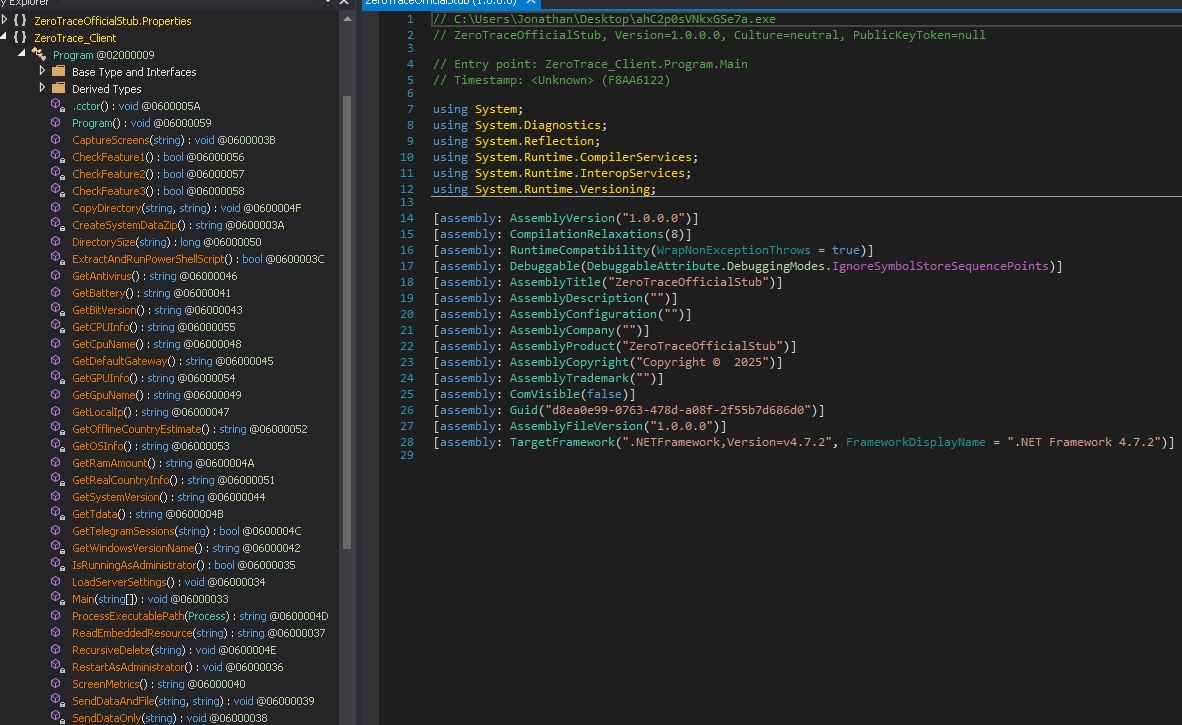This screenshot has height=725, width=1182.
Task: Select the GetCpuName method
Action: (156, 344)
